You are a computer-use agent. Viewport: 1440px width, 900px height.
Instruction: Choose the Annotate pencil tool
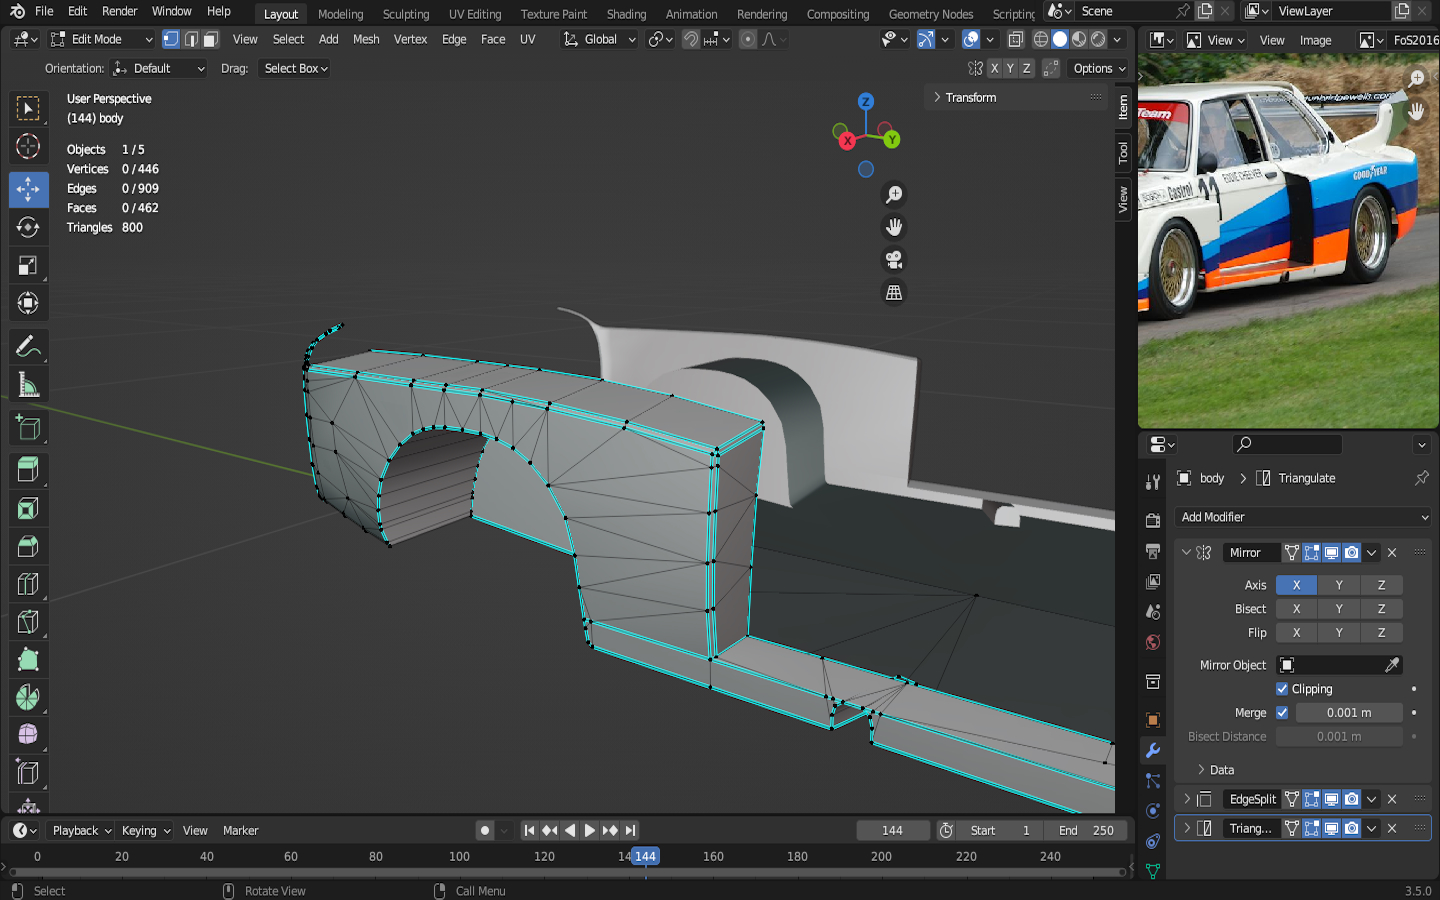point(28,346)
